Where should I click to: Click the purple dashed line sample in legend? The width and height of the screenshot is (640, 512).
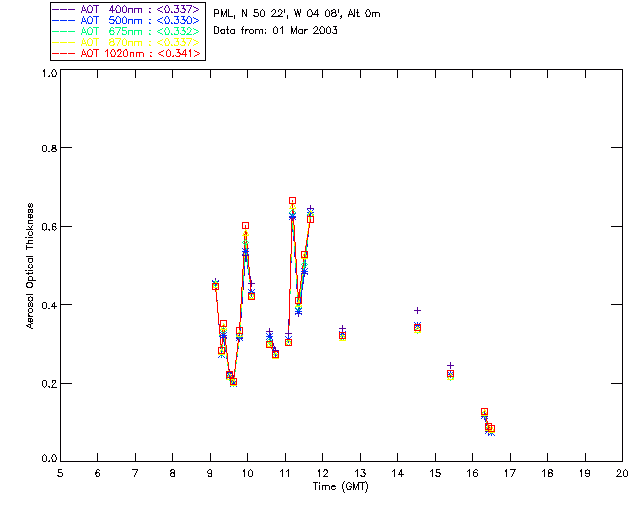click(64, 9)
